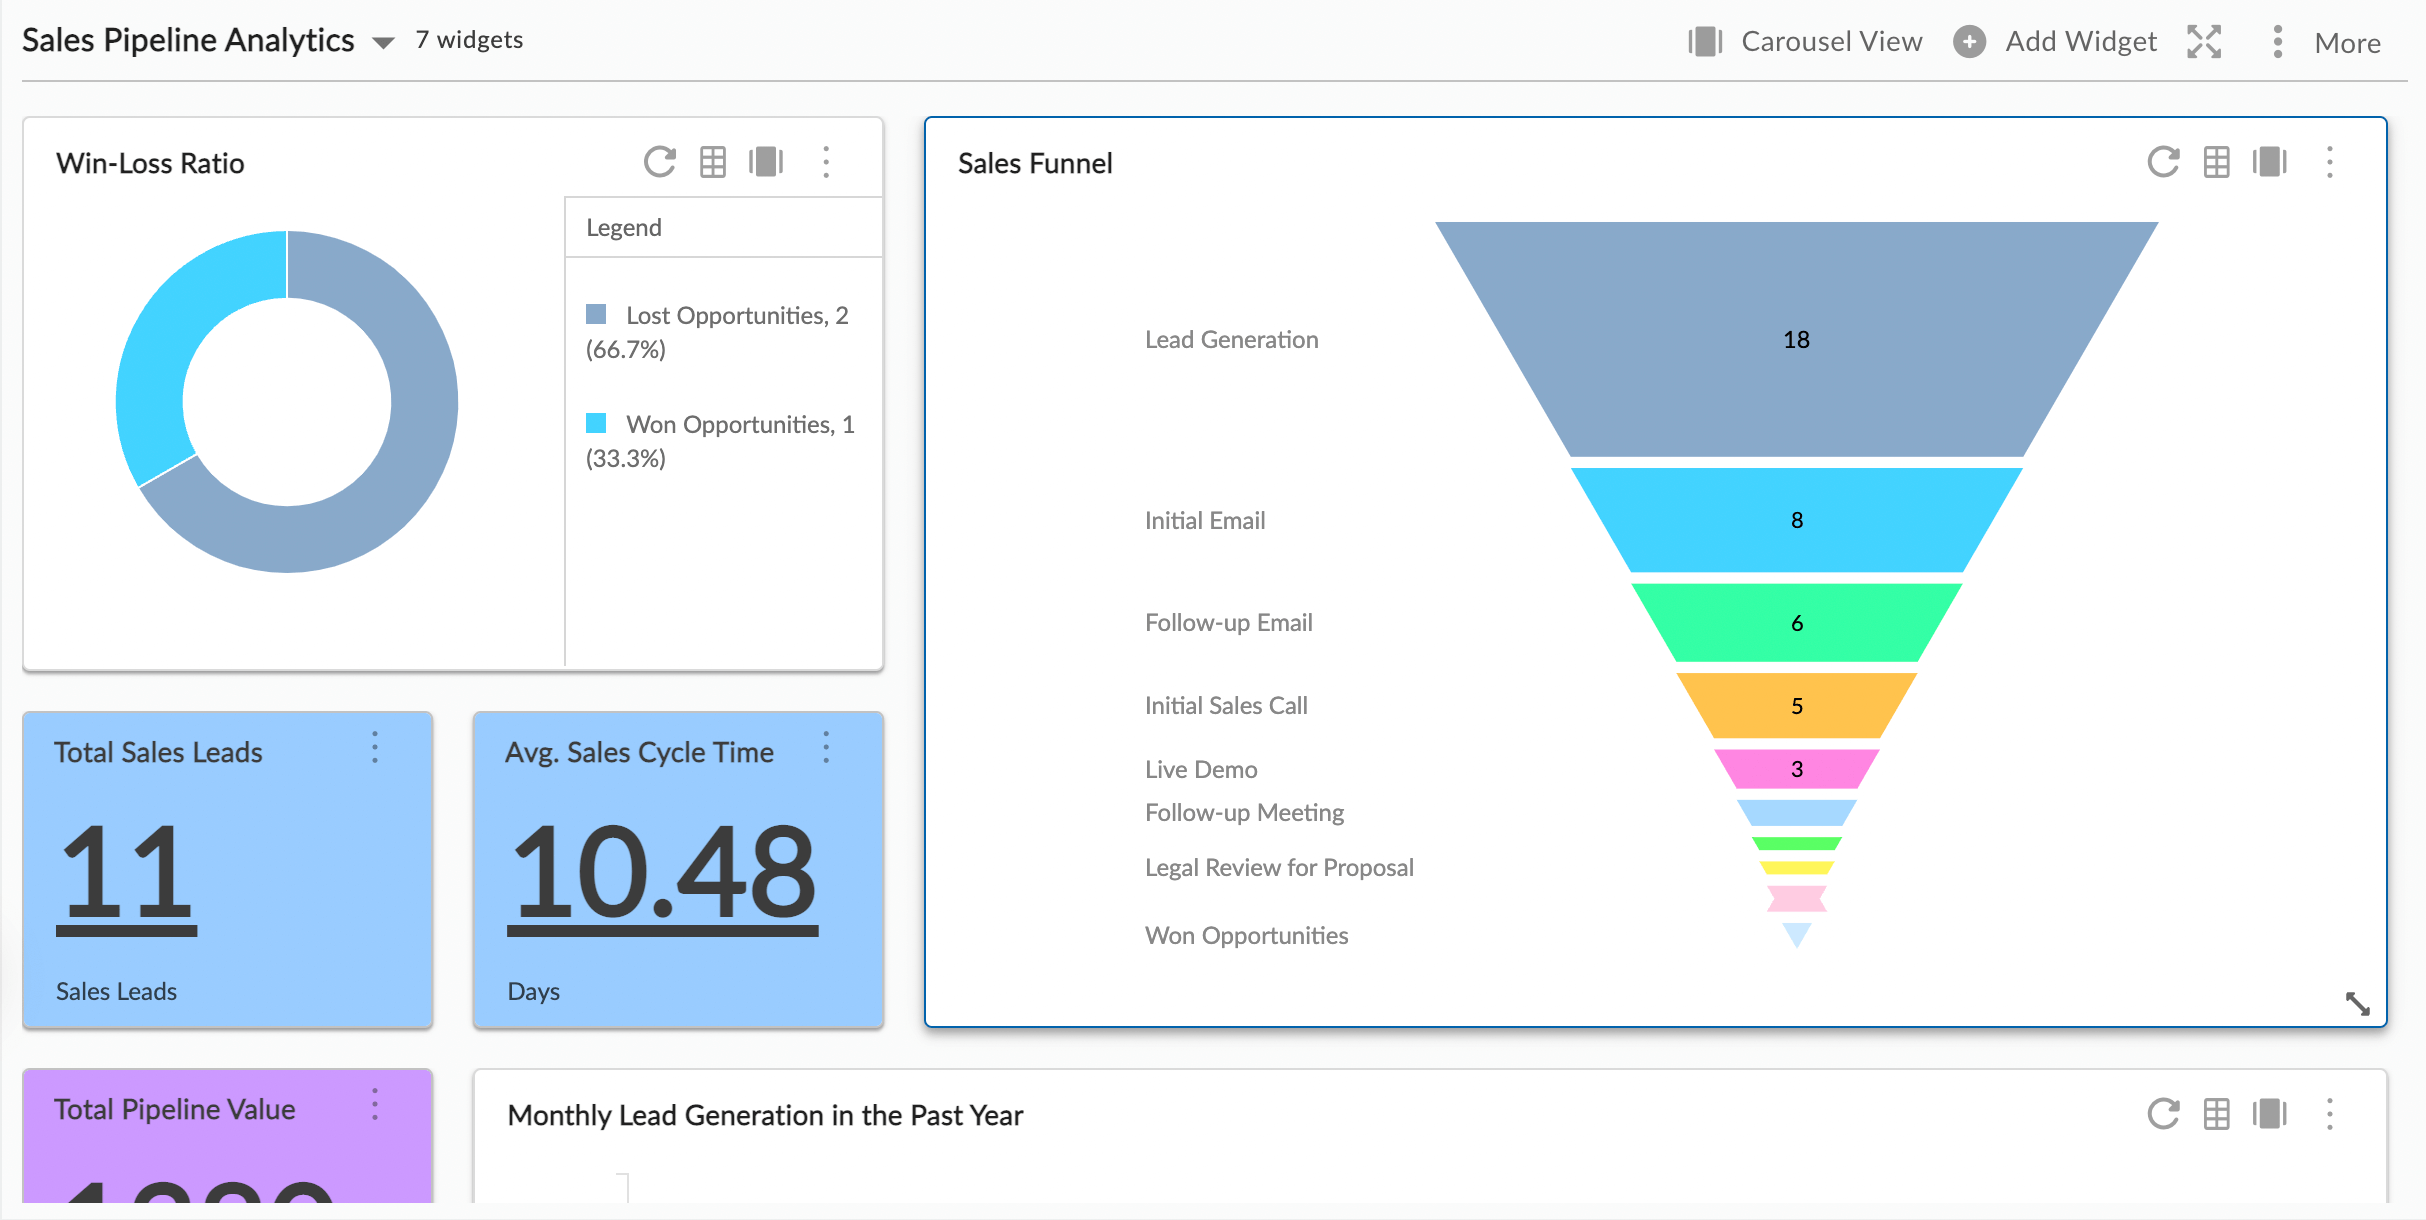Refresh the Sales Funnel widget
The width and height of the screenshot is (2426, 1220).
(x=2163, y=161)
